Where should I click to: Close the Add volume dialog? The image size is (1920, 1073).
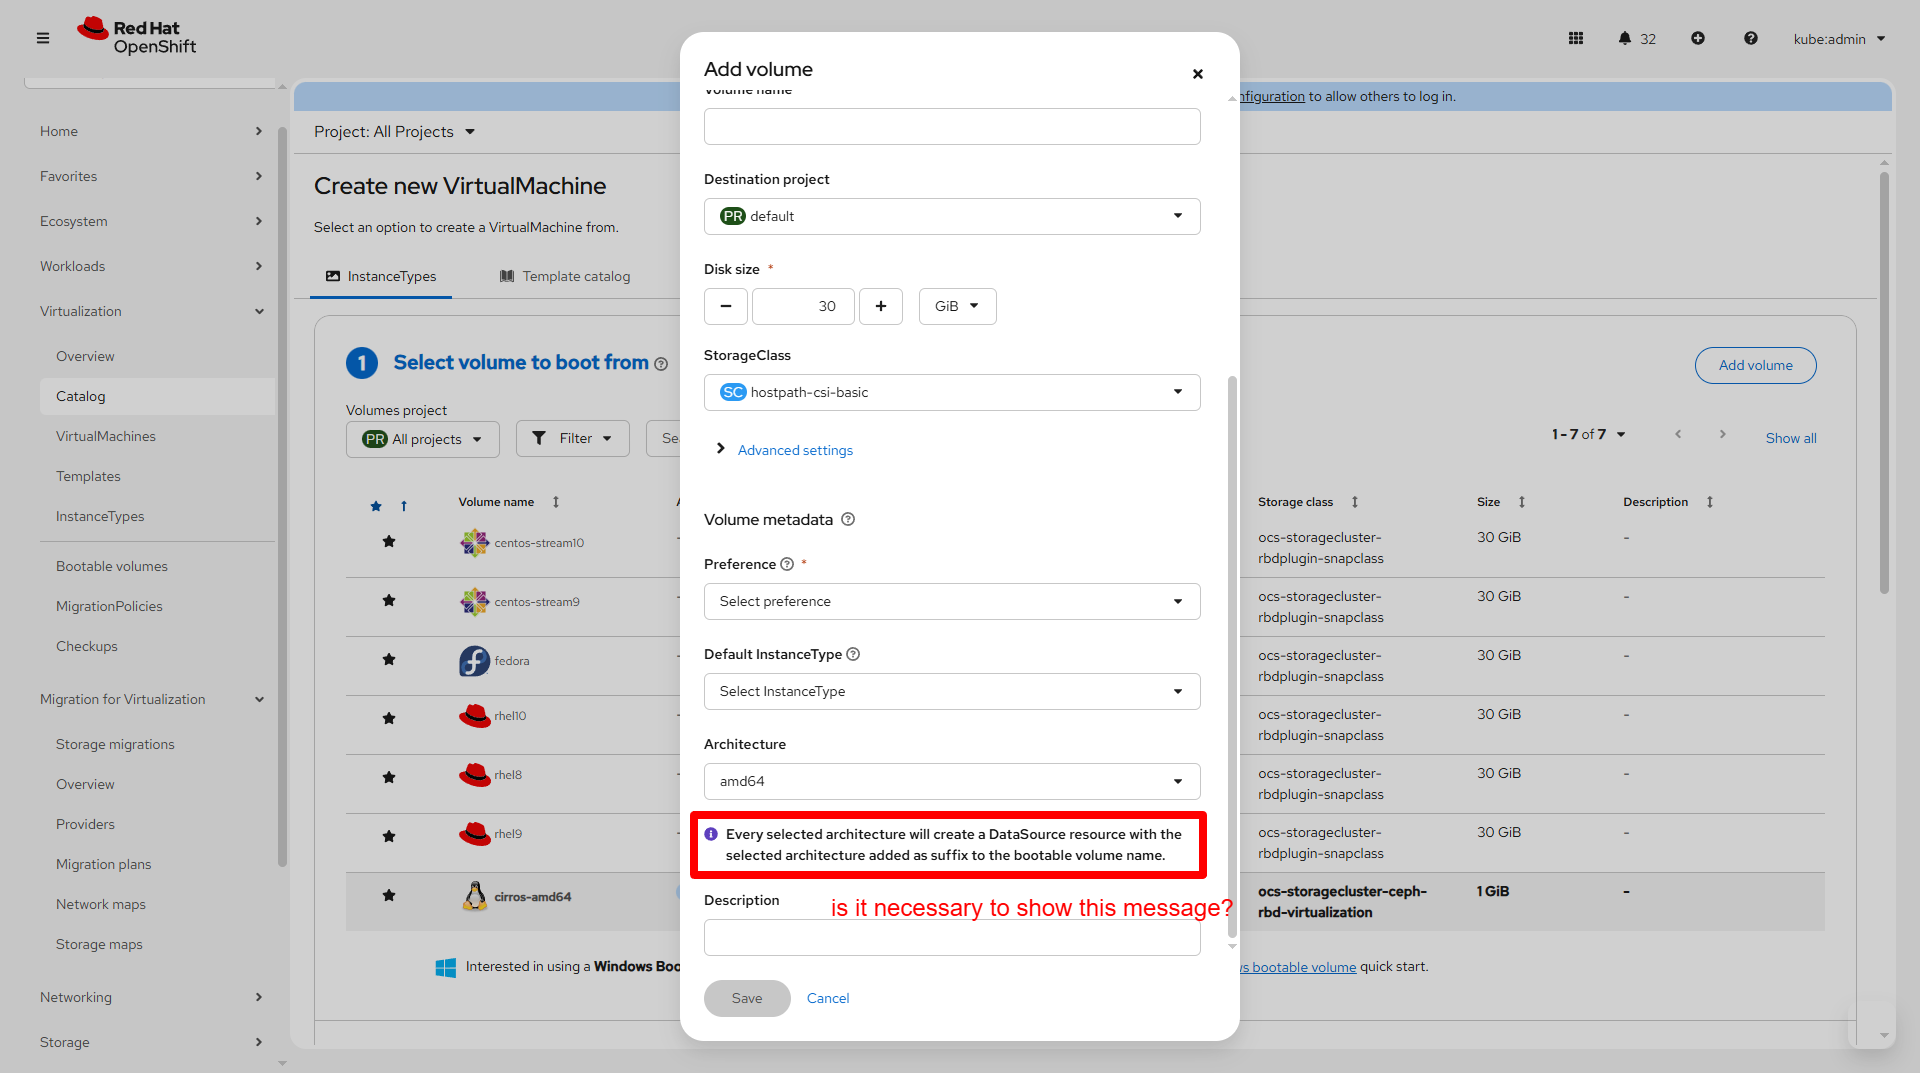pyautogui.click(x=1198, y=74)
